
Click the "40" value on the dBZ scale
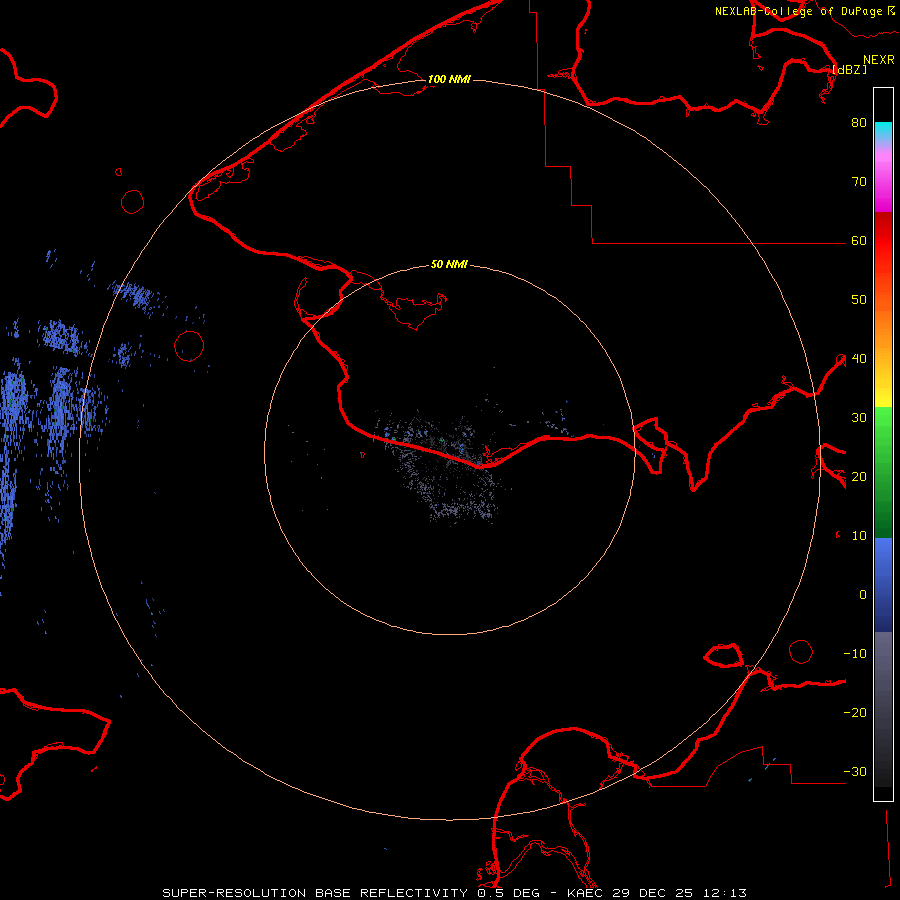859,359
